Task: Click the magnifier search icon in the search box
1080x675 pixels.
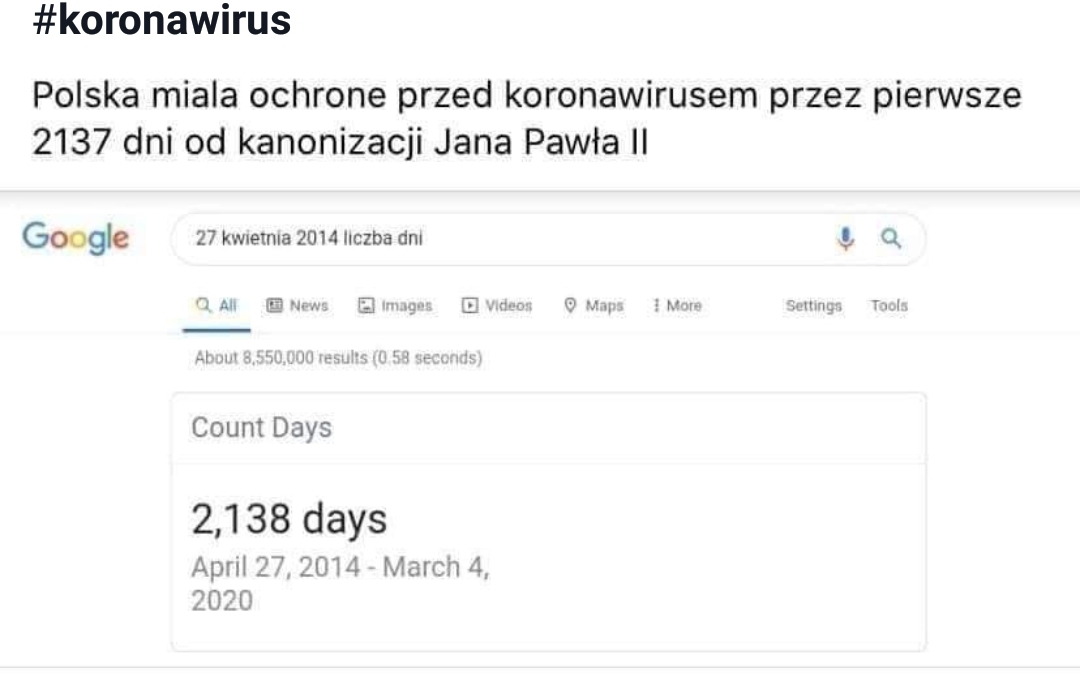Action: pyautogui.click(x=889, y=239)
